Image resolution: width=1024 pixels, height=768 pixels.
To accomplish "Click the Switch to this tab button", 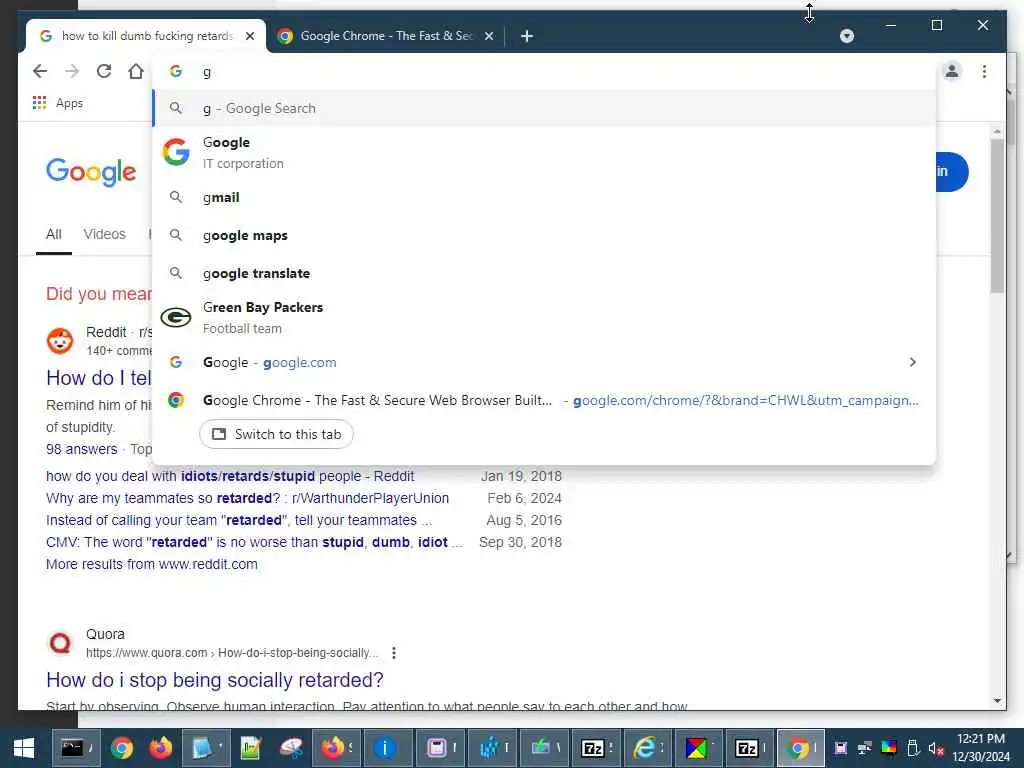I will (276, 434).
